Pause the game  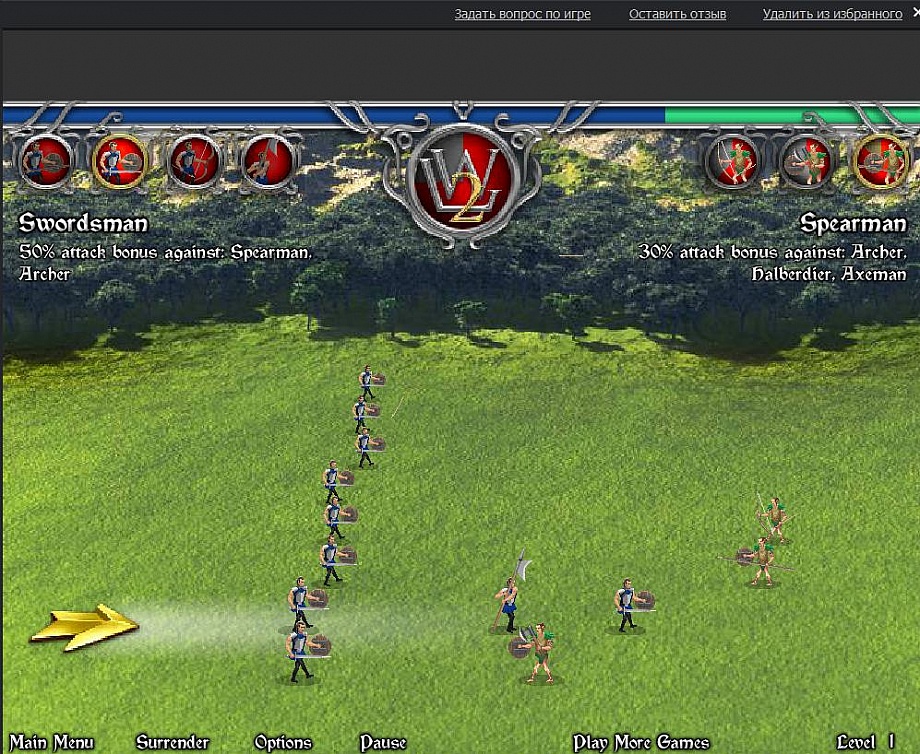tap(383, 742)
